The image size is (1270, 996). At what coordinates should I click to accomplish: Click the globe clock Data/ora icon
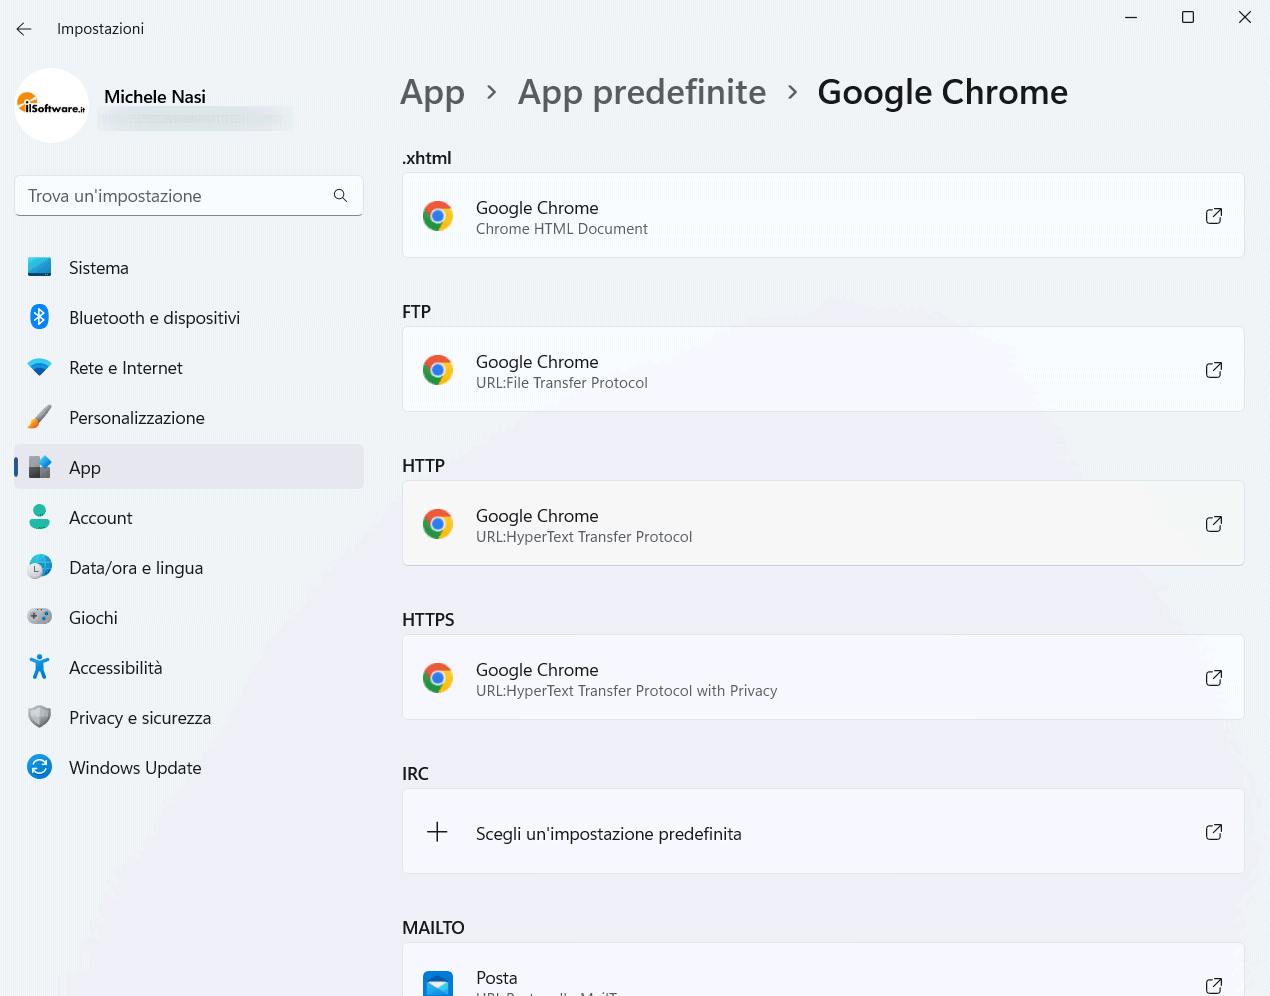40,567
